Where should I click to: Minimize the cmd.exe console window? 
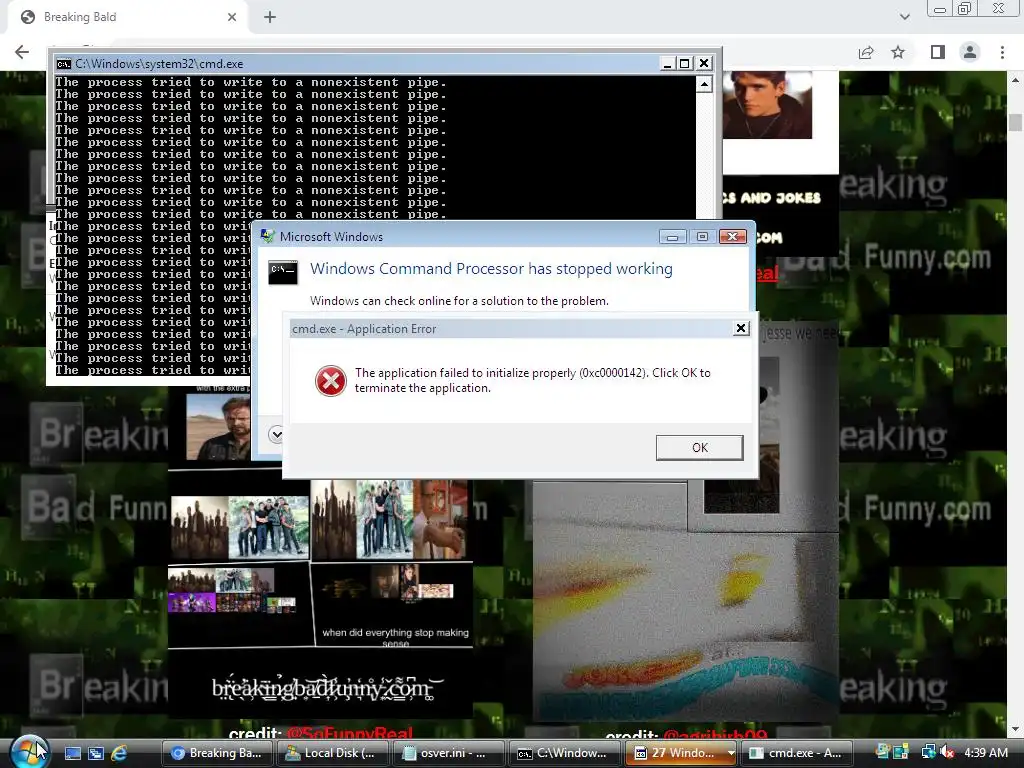click(667, 63)
